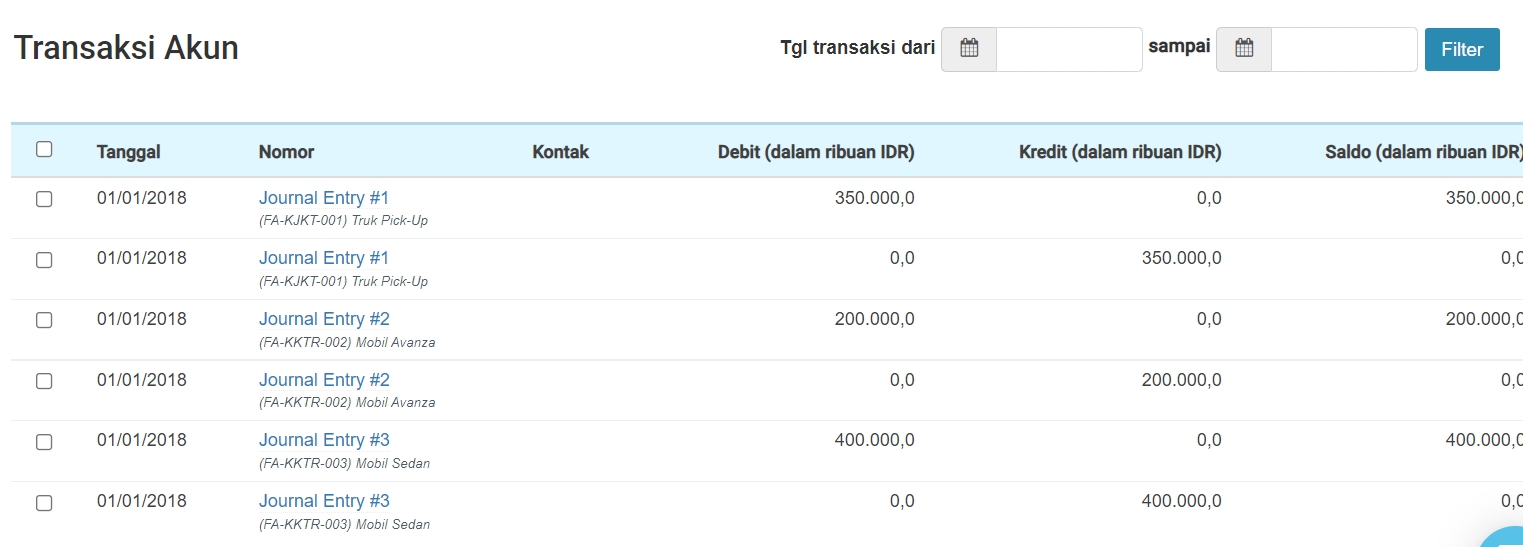Screen dimensions: 1523x547
Task: Select the Mobil Avanza credit row checkbox
Action: point(44,381)
